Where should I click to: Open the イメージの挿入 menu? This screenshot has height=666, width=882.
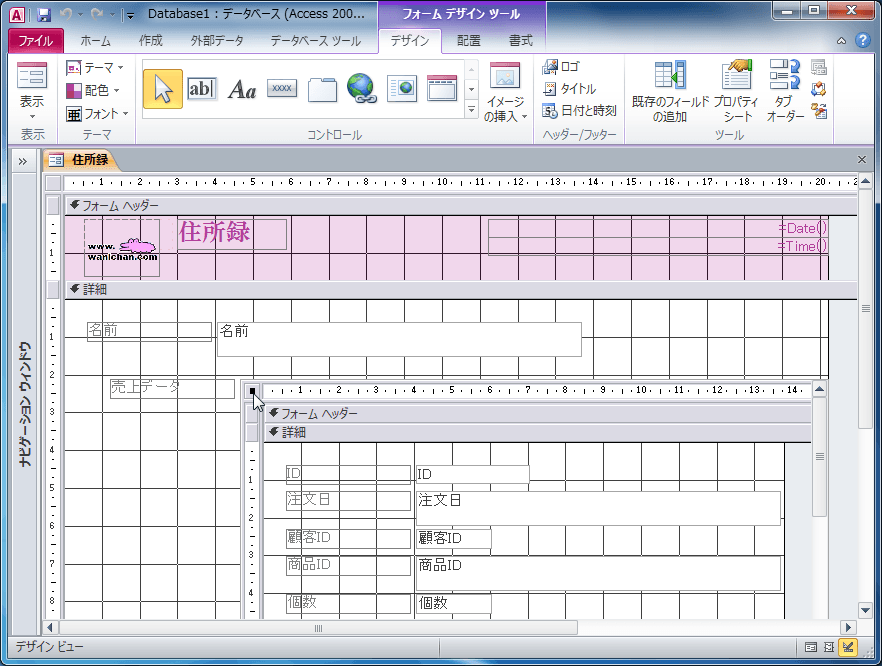(x=505, y=92)
